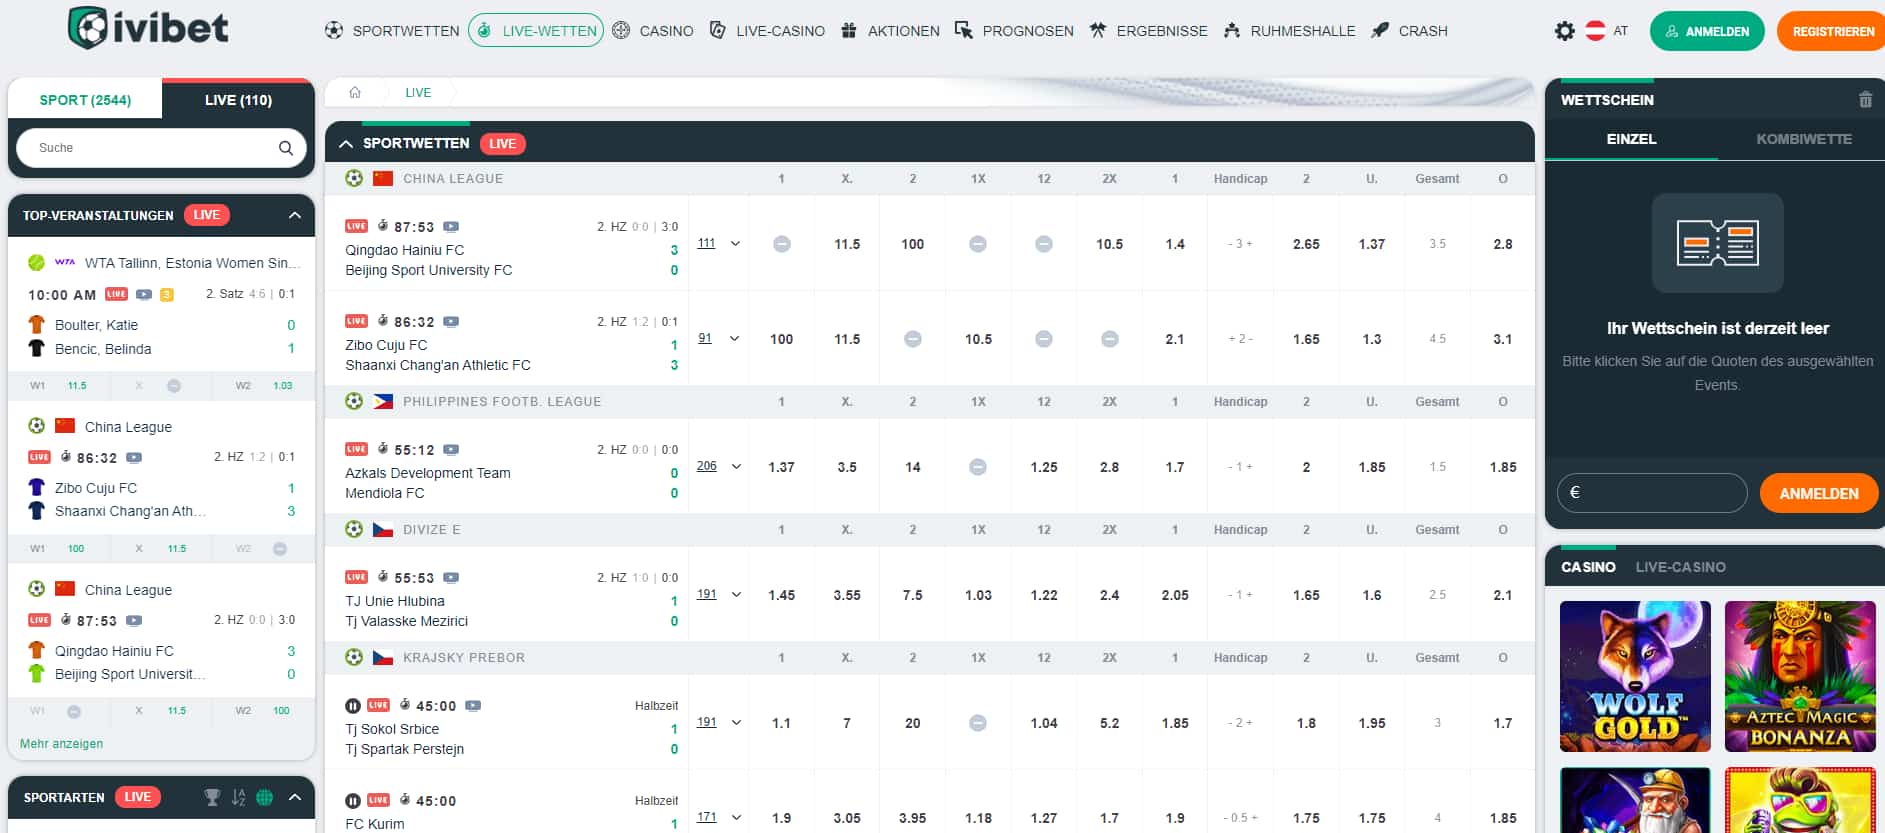The width and height of the screenshot is (1885, 833).
Task: Click soccer ball icon beside CHINA LEAGUE header
Action: 354,178
